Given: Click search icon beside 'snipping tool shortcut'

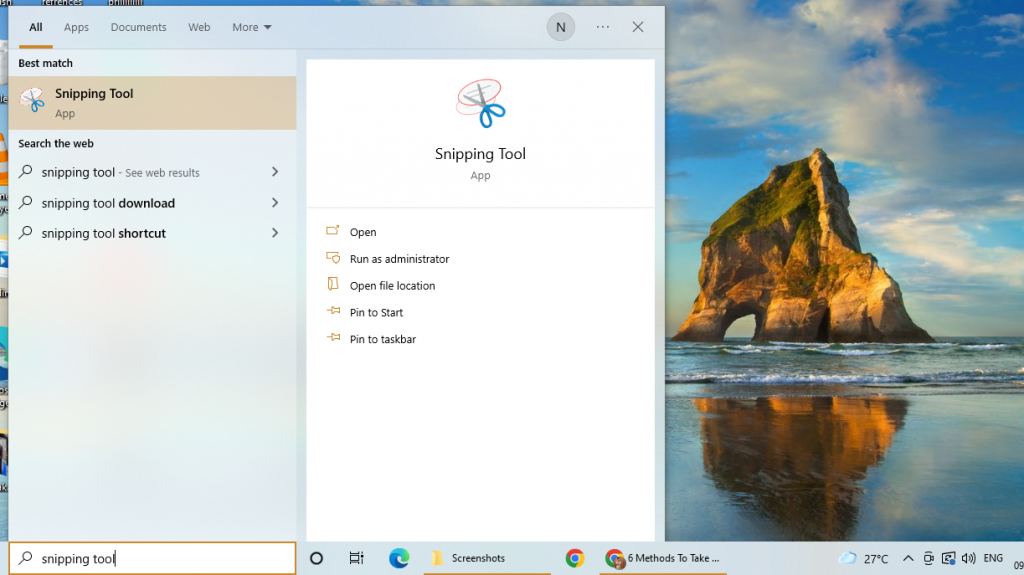Looking at the screenshot, I should pyautogui.click(x=25, y=232).
